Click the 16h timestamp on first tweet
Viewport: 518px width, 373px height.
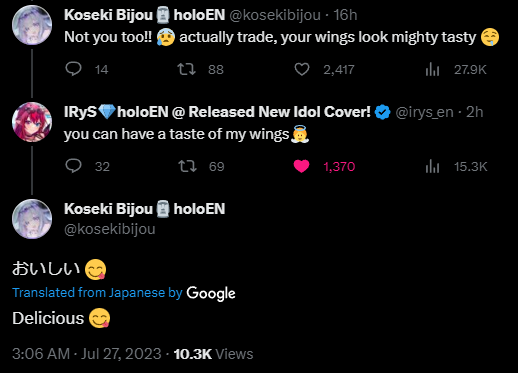345,15
